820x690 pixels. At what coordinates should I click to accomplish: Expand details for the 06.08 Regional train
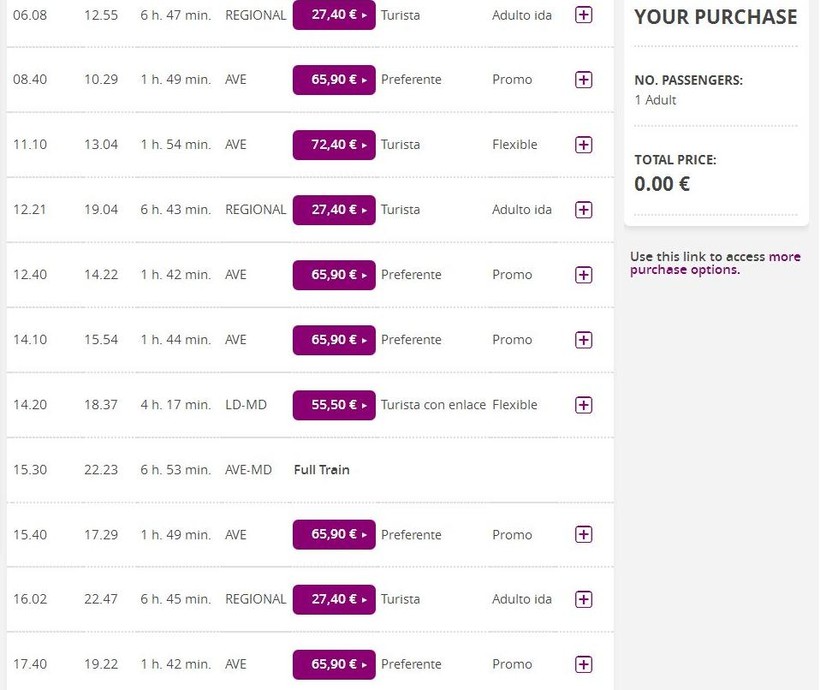pyautogui.click(x=584, y=15)
